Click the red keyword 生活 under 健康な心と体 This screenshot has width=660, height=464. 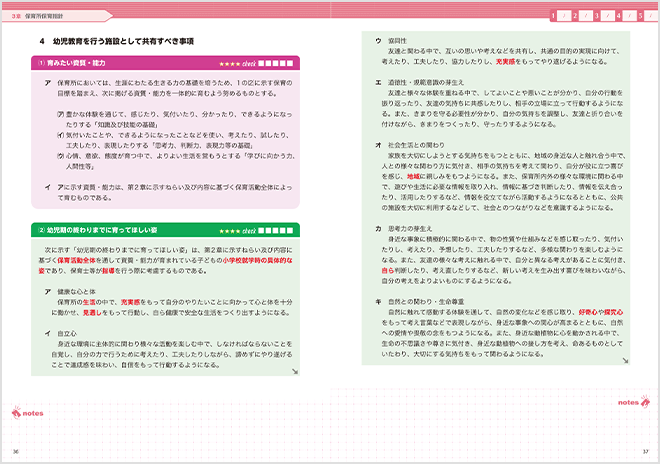pyautogui.click(x=89, y=302)
